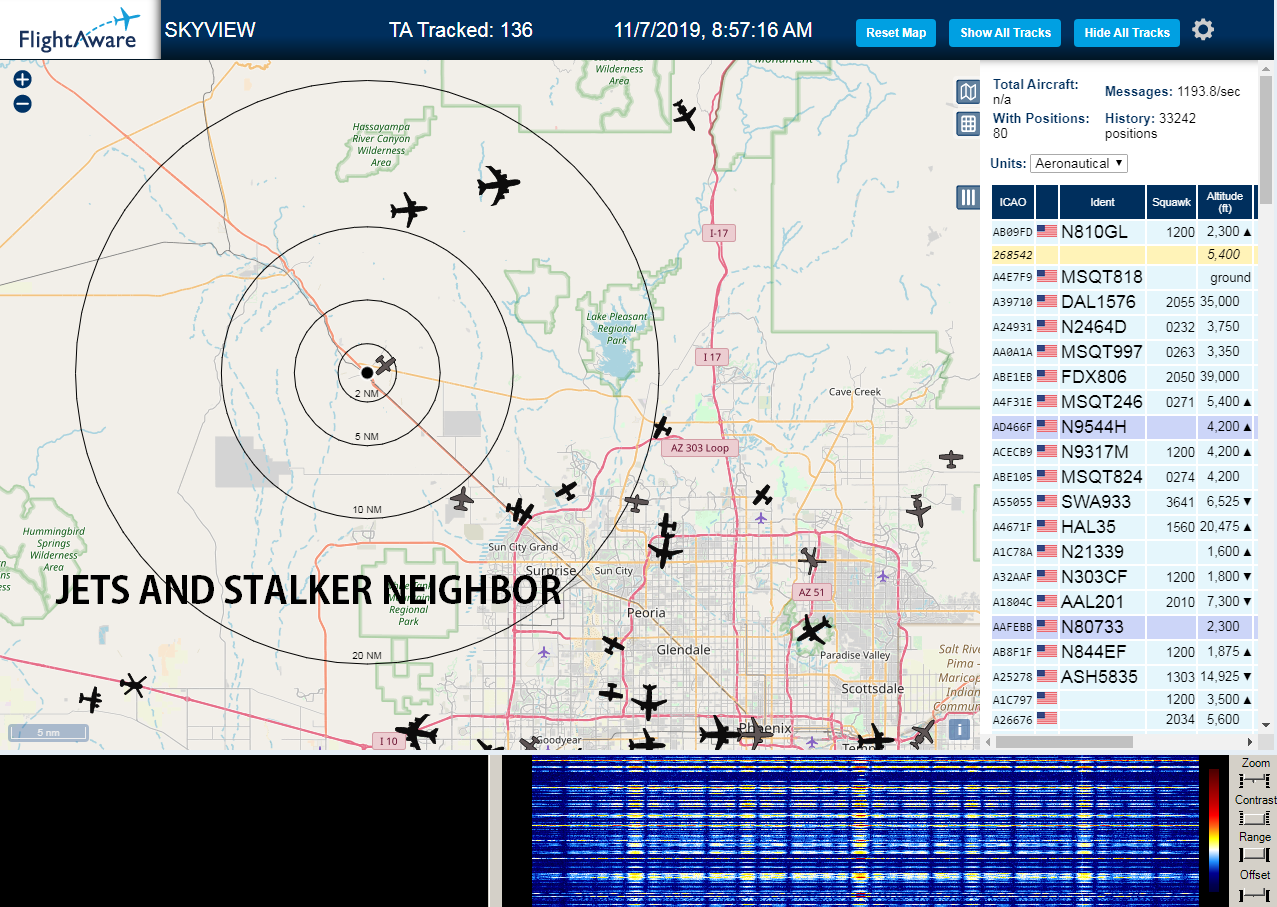Select the FDX806 aircraft row
Image resolution: width=1277 pixels, height=907 pixels.
tap(1123, 376)
